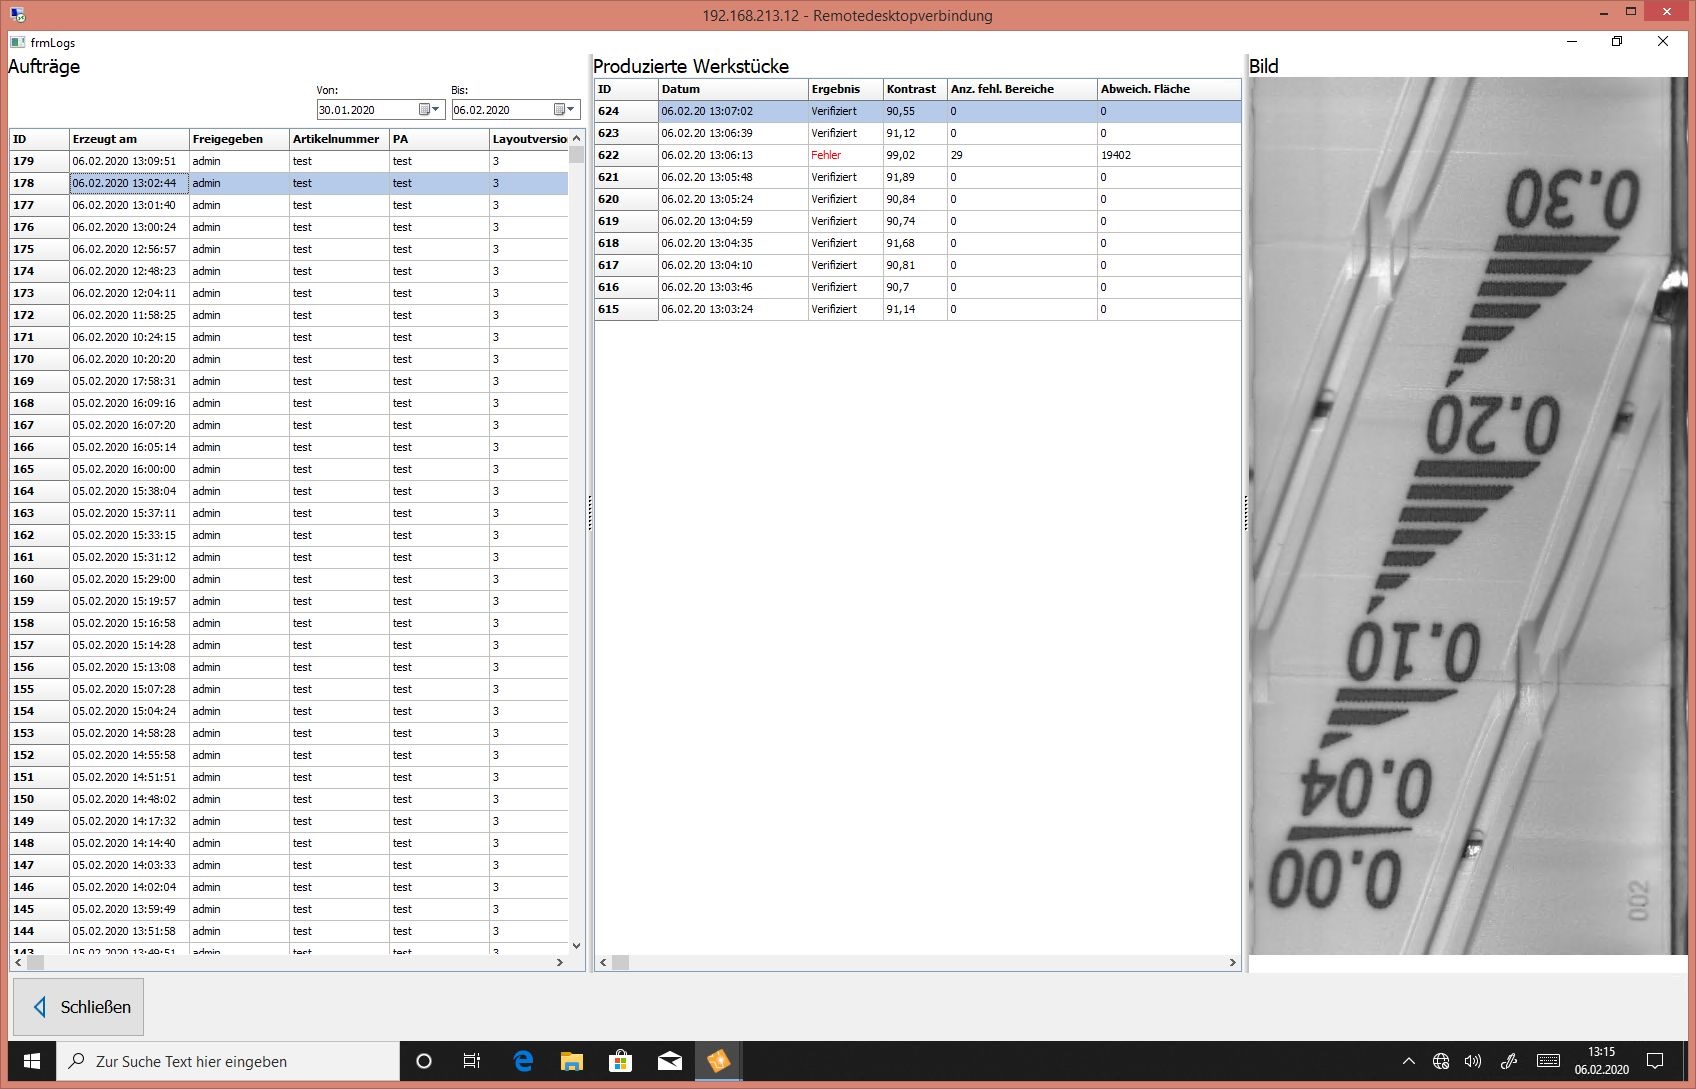Sort by Anz. fehl. Bereiche column
The height and width of the screenshot is (1089, 1696).
tap(1021, 89)
